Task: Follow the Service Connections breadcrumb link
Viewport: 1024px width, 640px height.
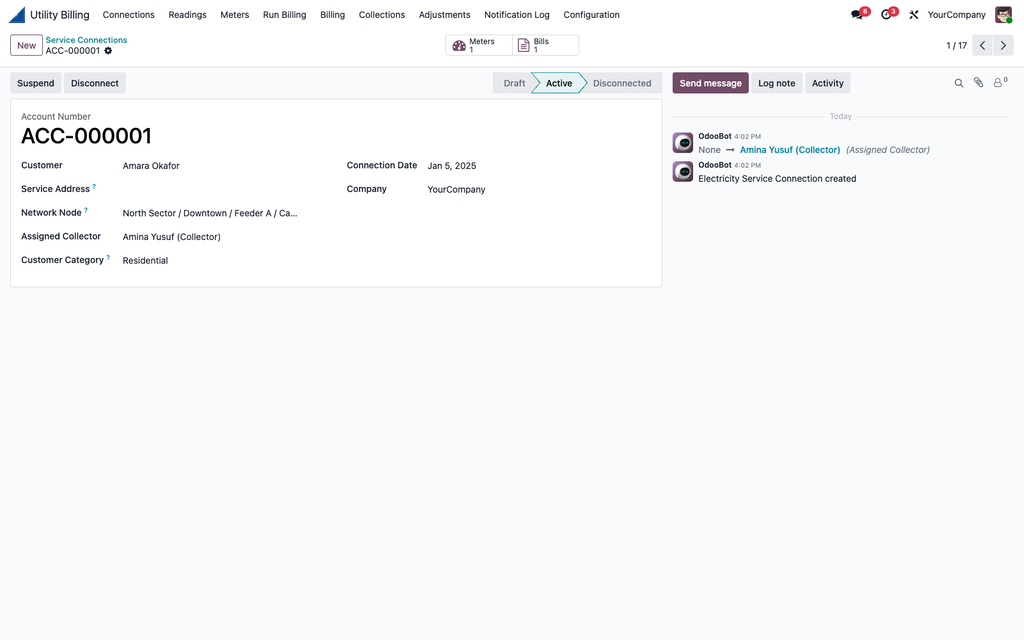Action: click(86, 40)
